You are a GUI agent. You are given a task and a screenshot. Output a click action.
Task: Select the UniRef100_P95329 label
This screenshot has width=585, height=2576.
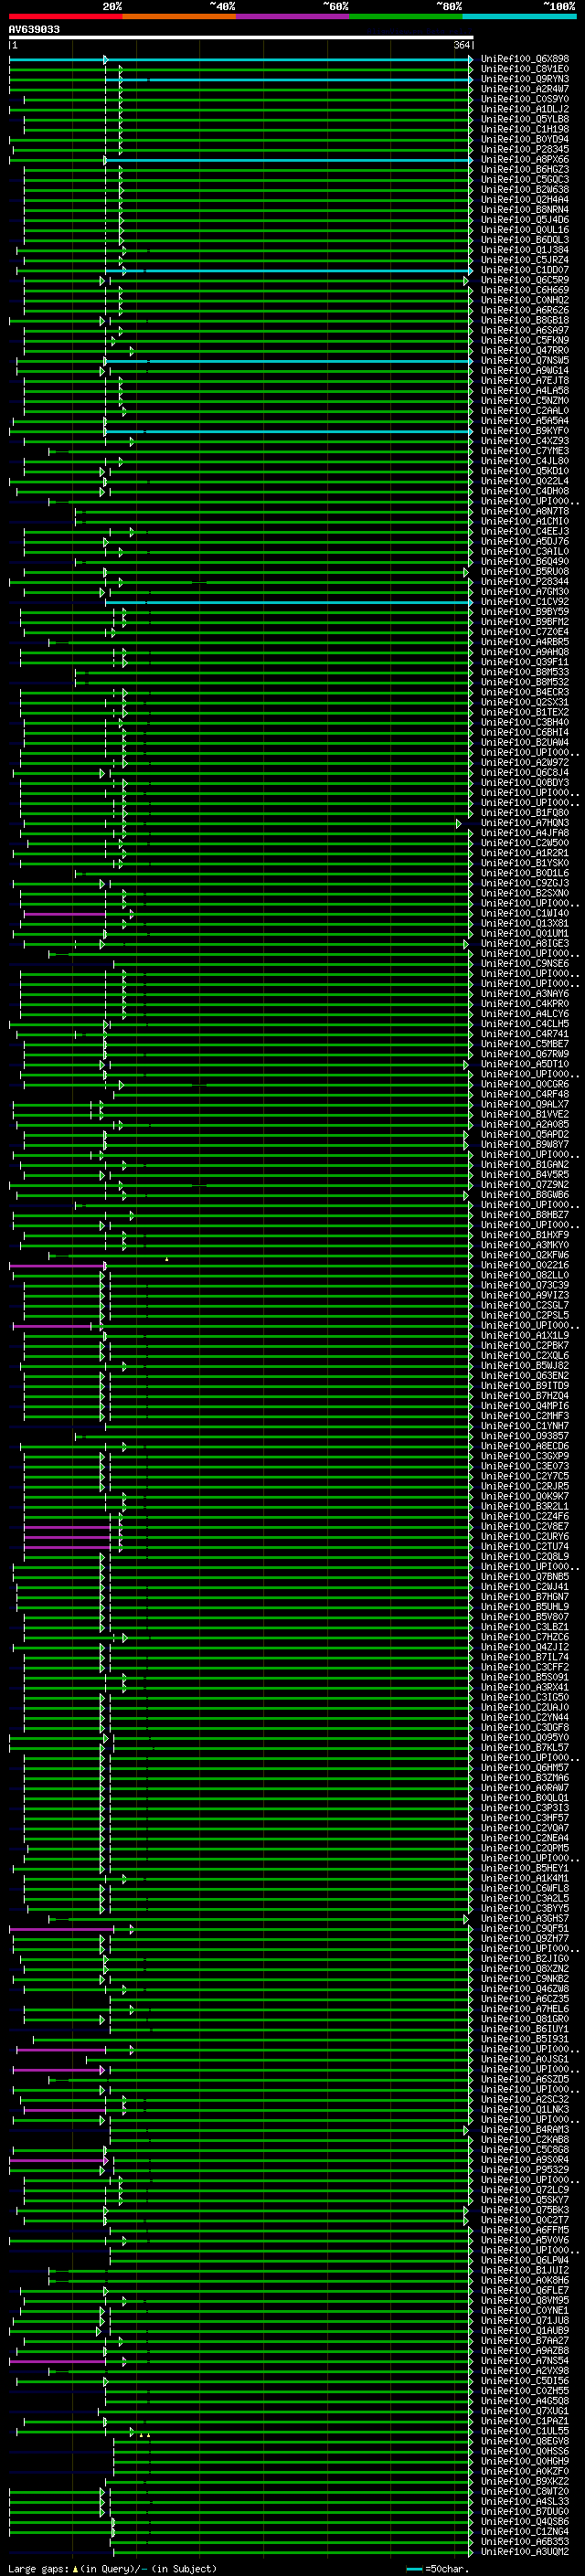tap(525, 2171)
